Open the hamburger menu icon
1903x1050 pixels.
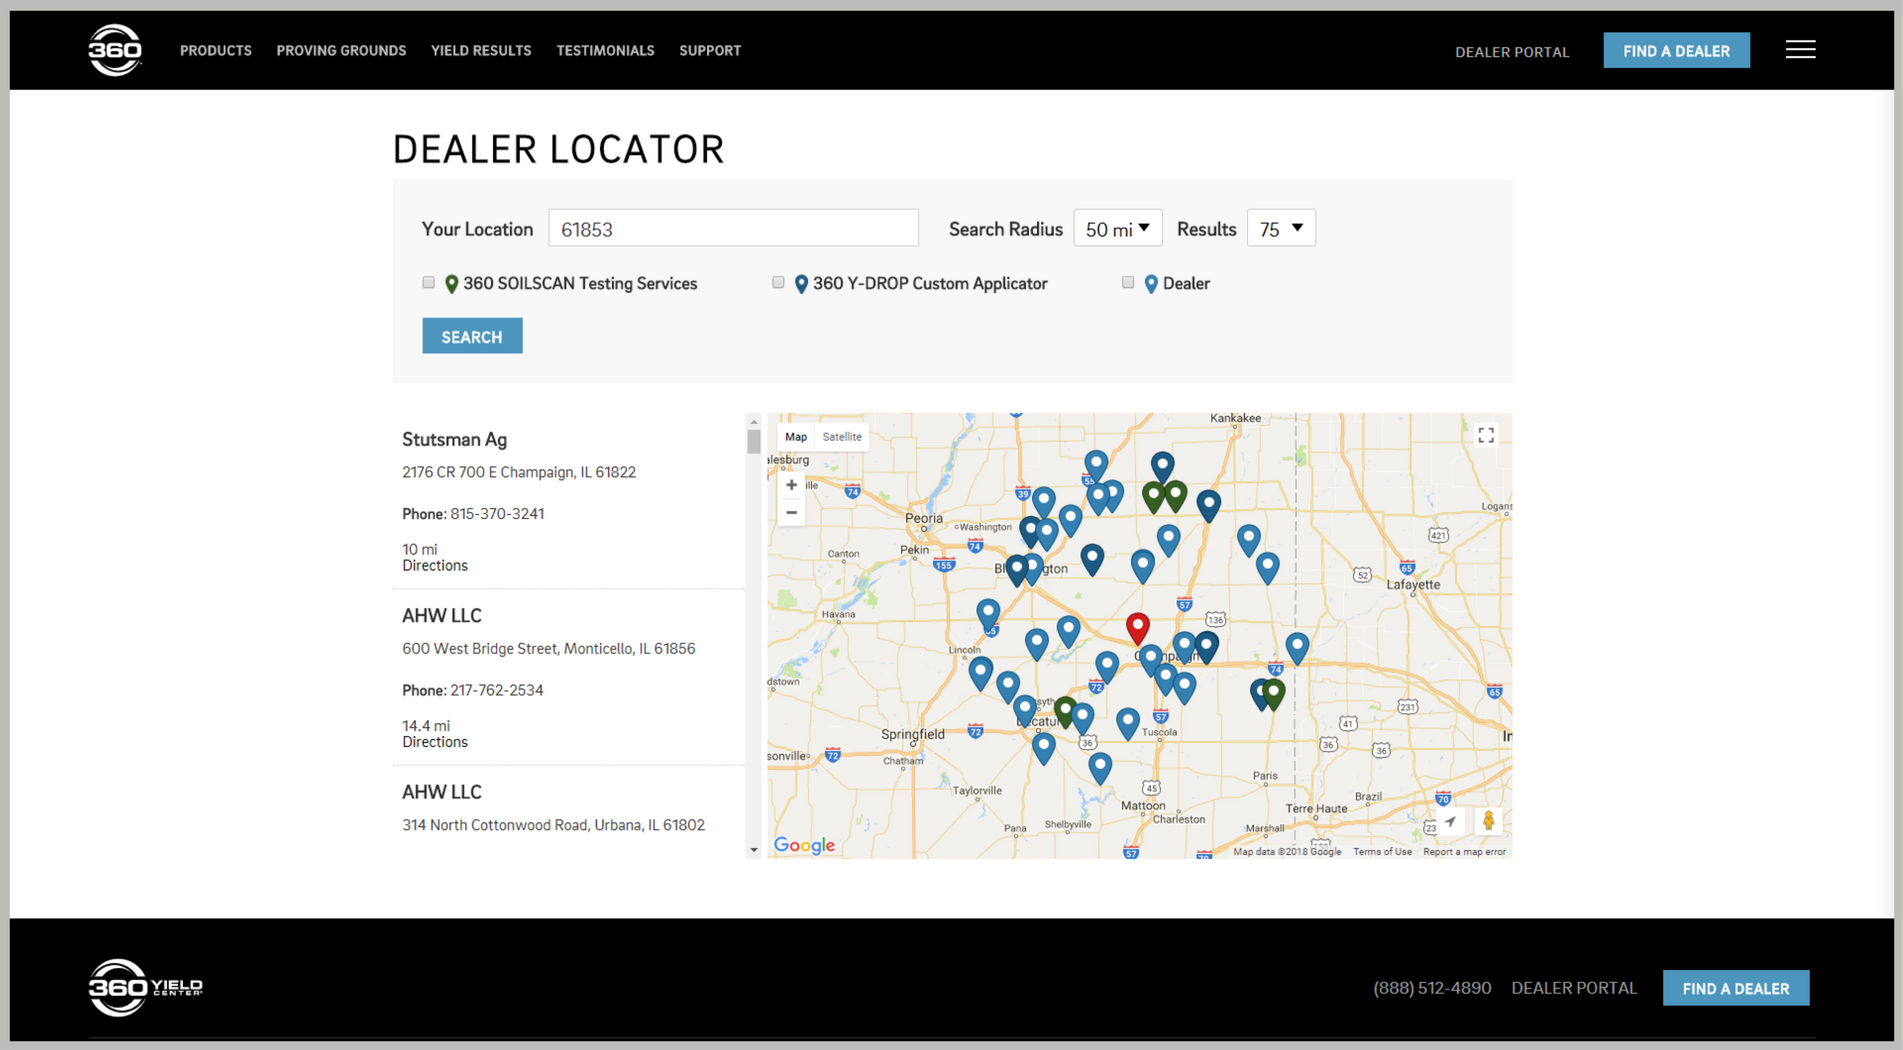(x=1800, y=49)
